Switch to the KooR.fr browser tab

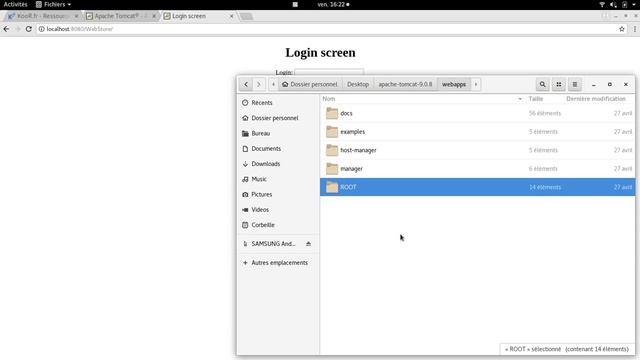43,16
